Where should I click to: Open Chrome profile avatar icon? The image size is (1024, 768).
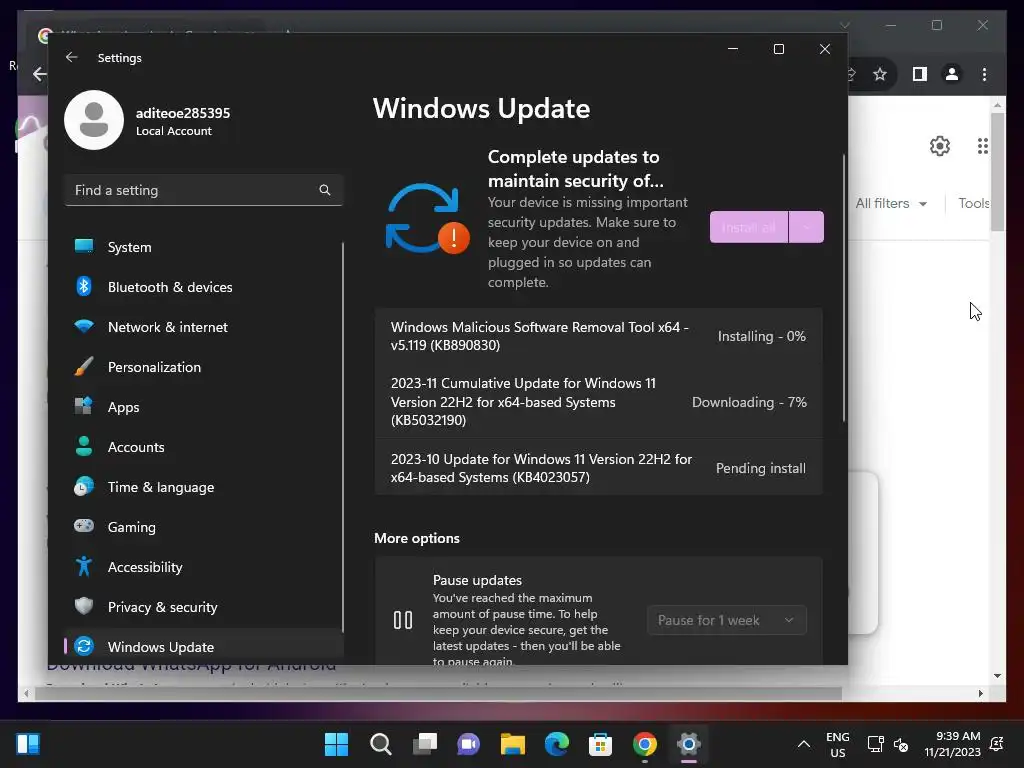coord(952,74)
